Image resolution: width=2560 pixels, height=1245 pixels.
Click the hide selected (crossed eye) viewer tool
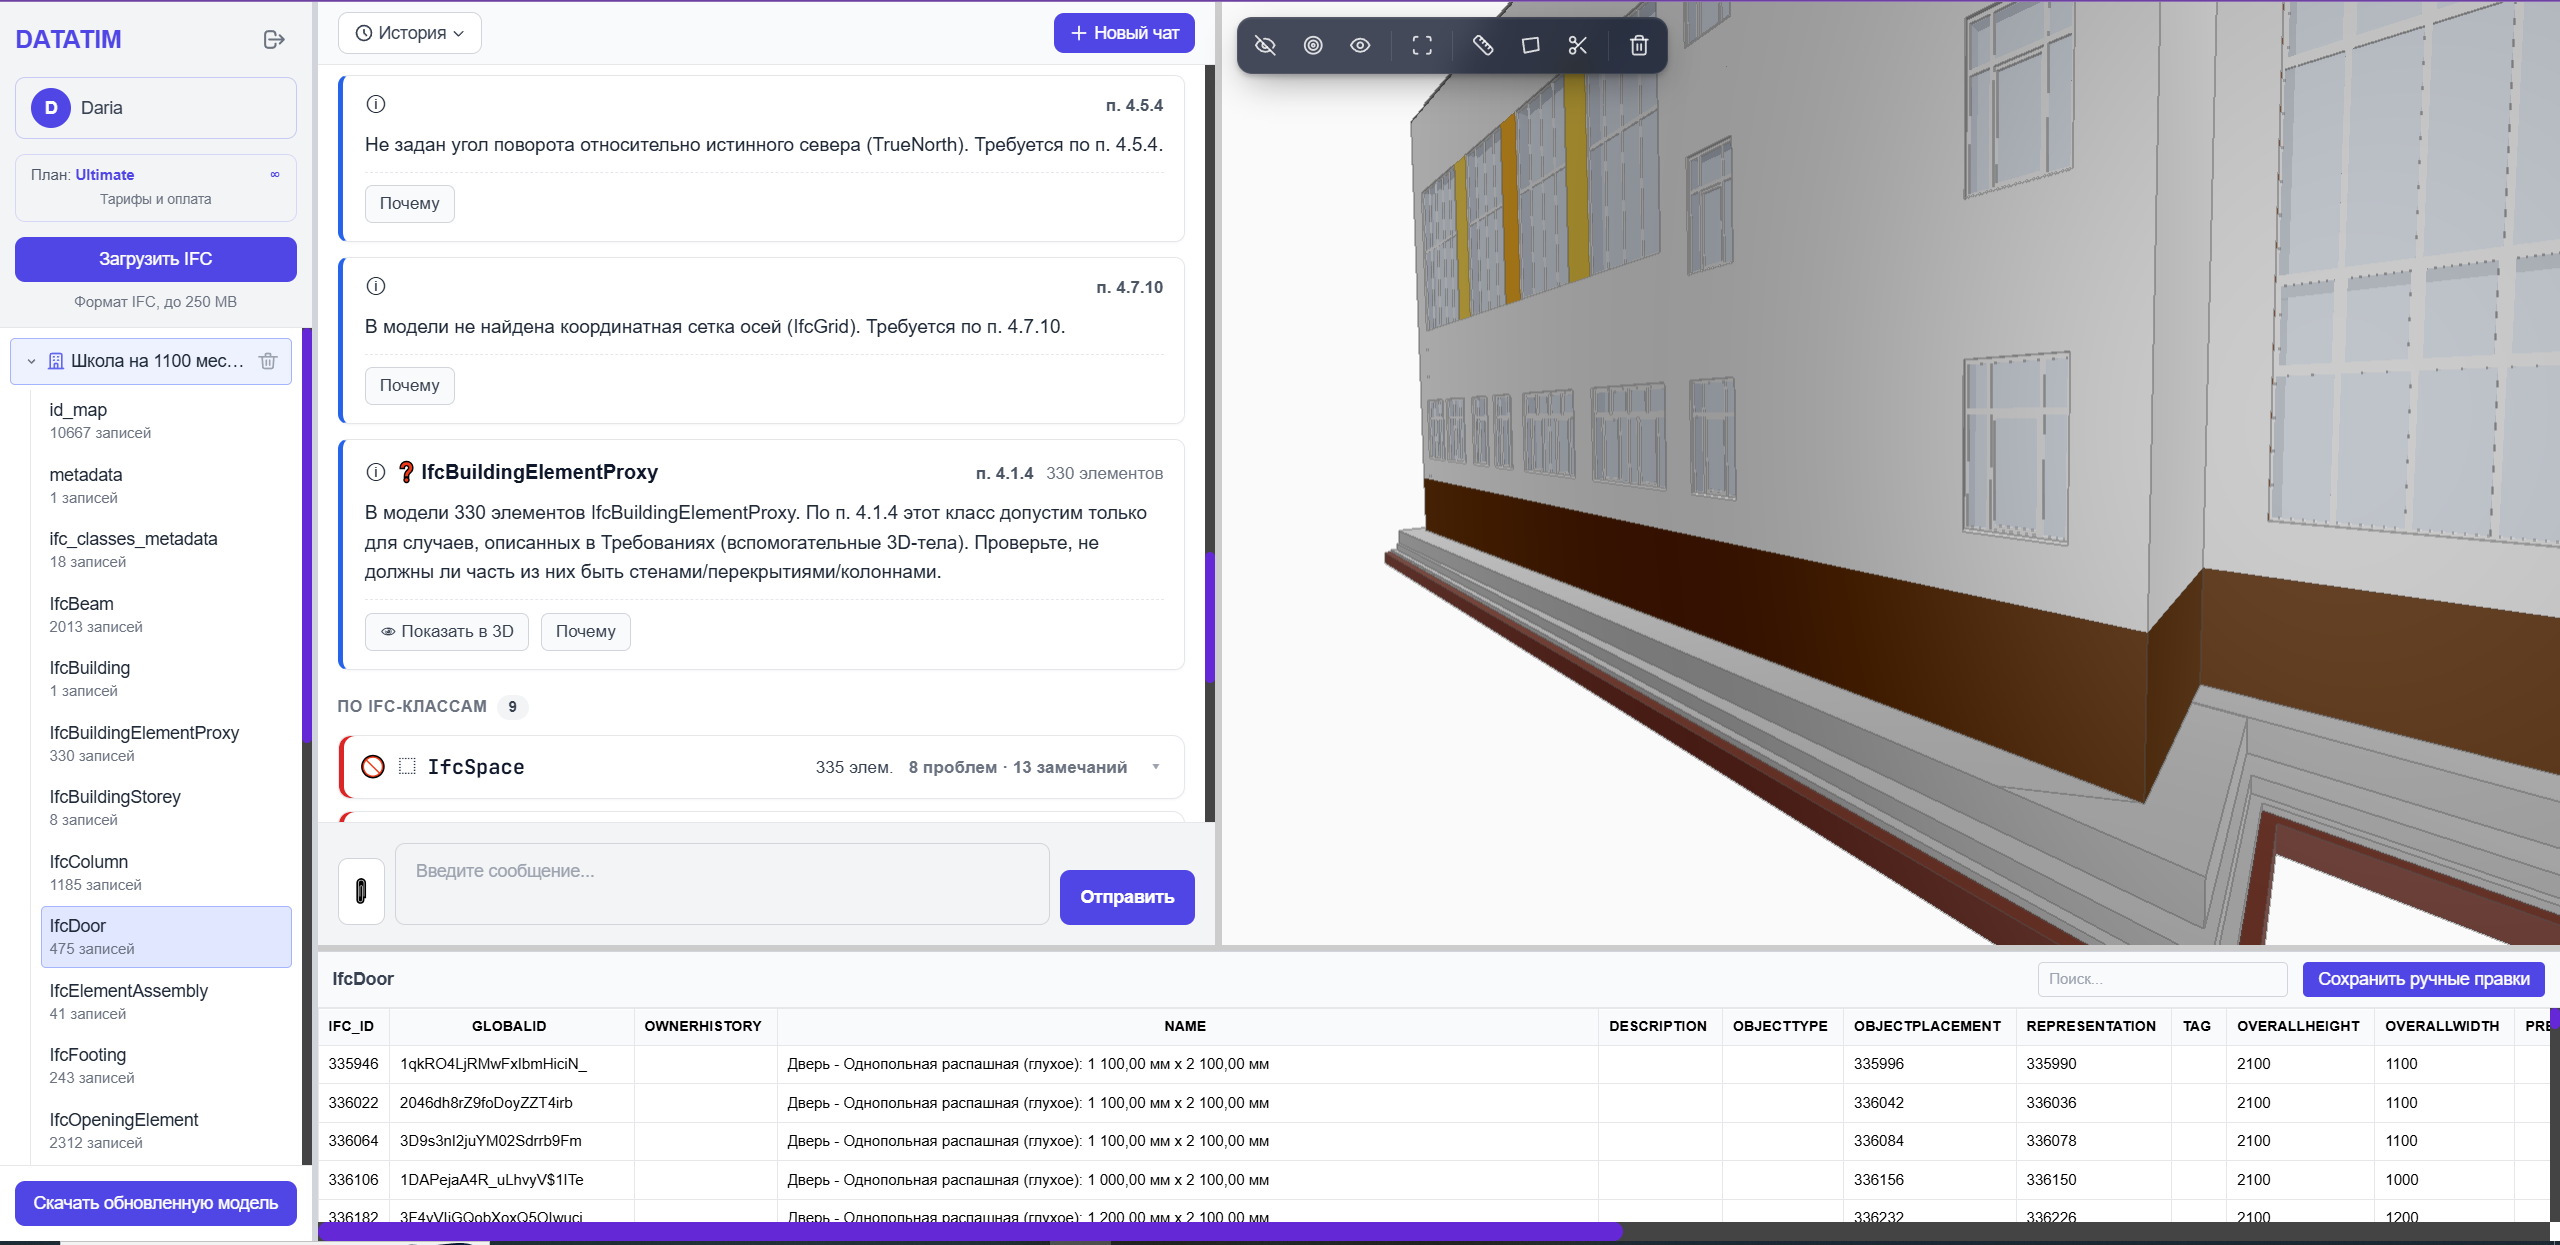click(x=1265, y=45)
